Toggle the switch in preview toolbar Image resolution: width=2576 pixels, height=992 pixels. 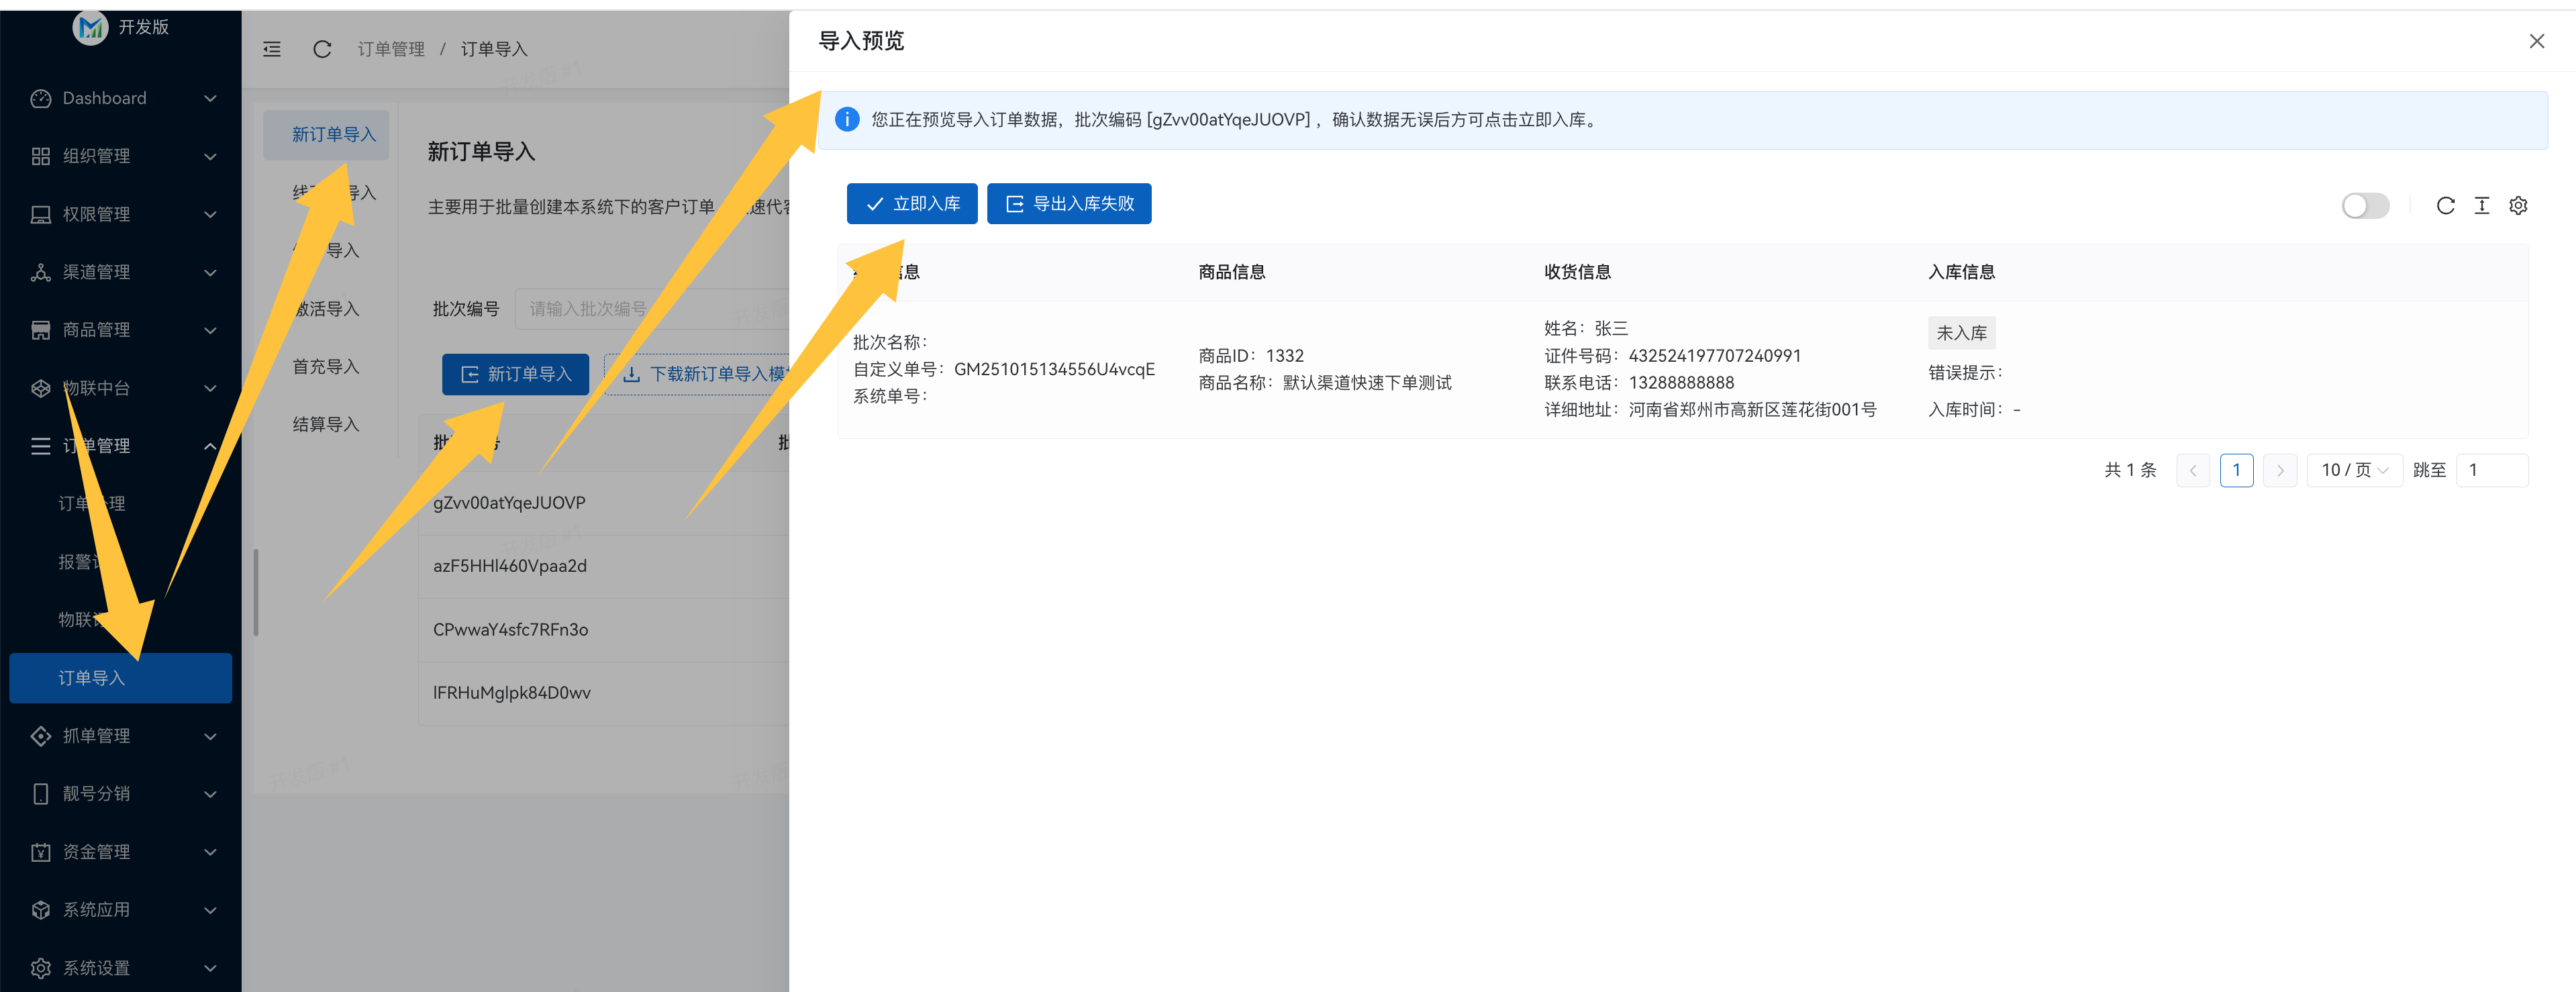coord(2365,205)
